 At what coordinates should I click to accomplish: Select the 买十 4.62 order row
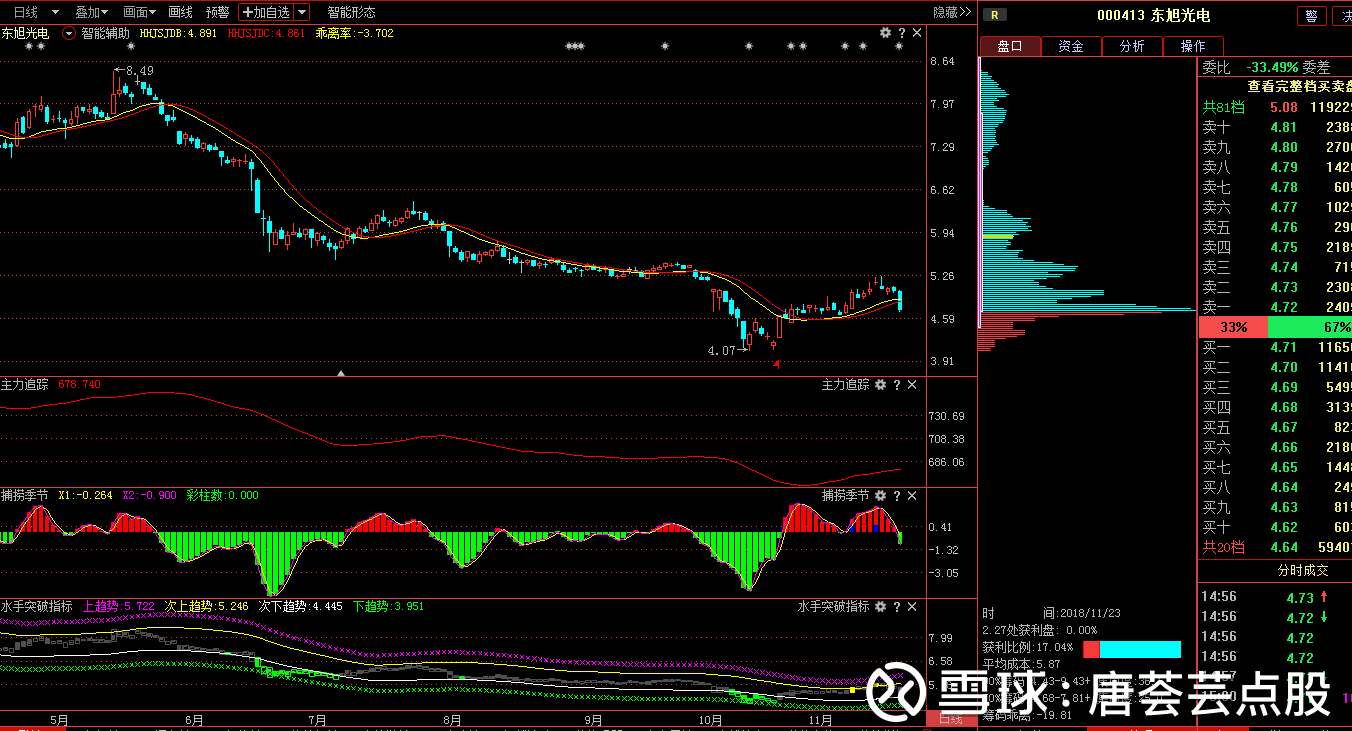point(1275,527)
